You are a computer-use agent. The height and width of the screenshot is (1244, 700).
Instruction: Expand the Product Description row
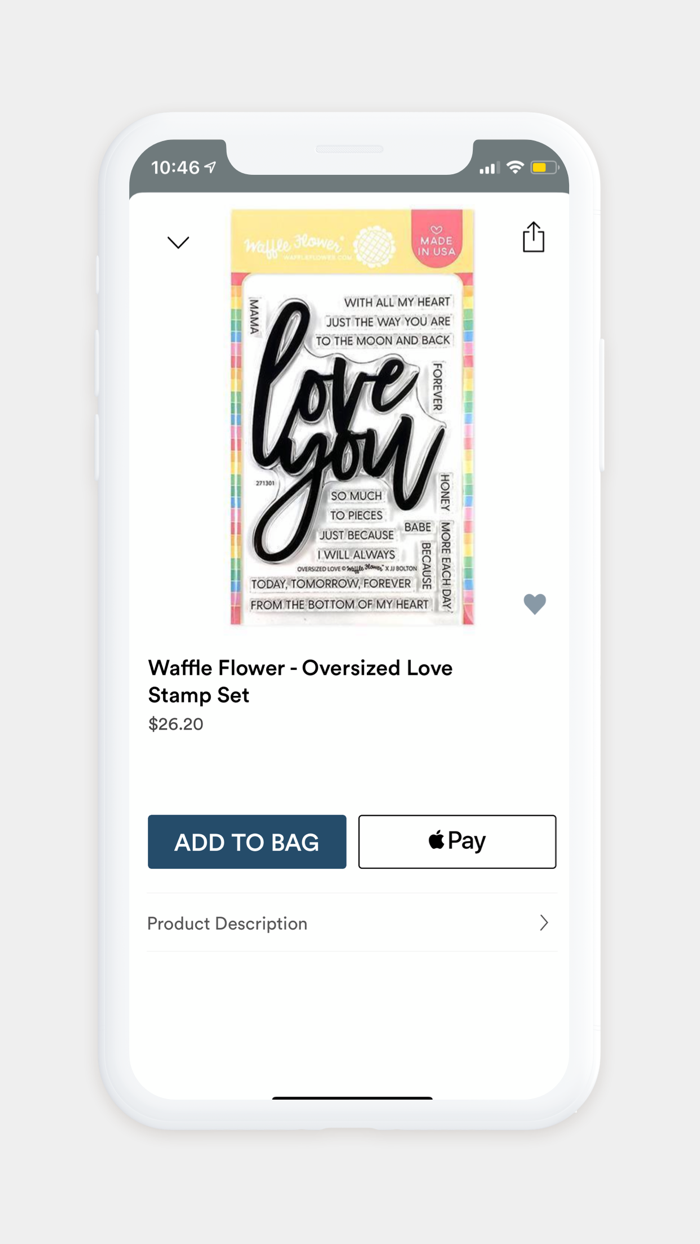(351, 923)
